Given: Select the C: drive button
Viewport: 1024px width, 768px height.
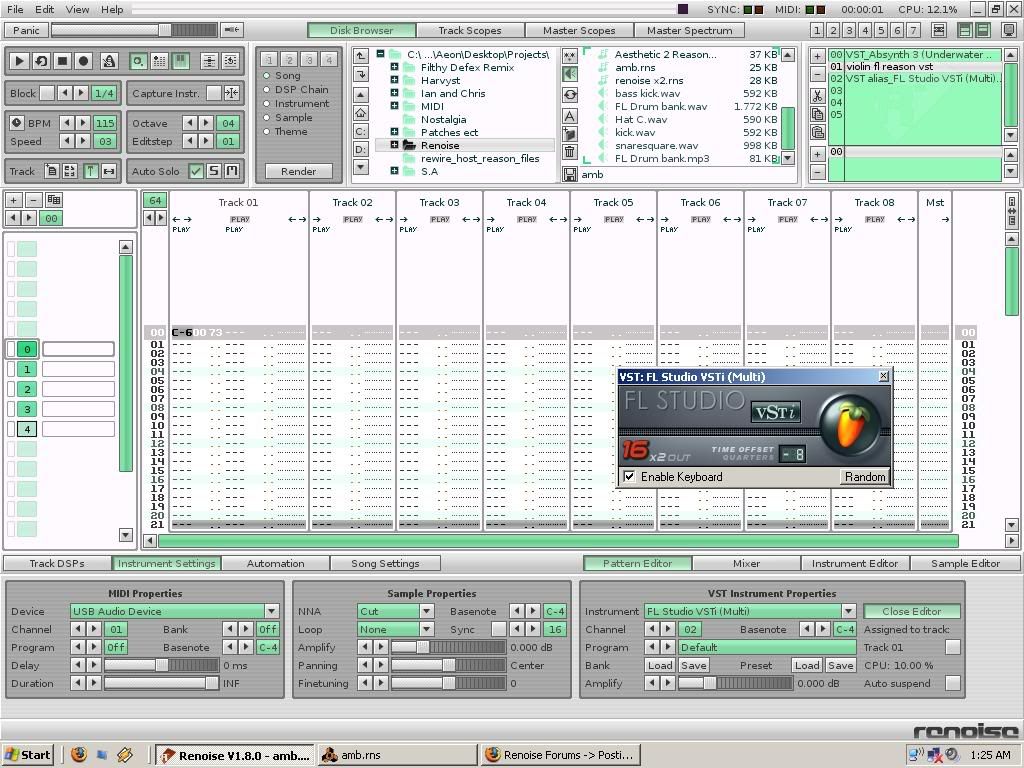Looking at the screenshot, I should click(x=360, y=131).
